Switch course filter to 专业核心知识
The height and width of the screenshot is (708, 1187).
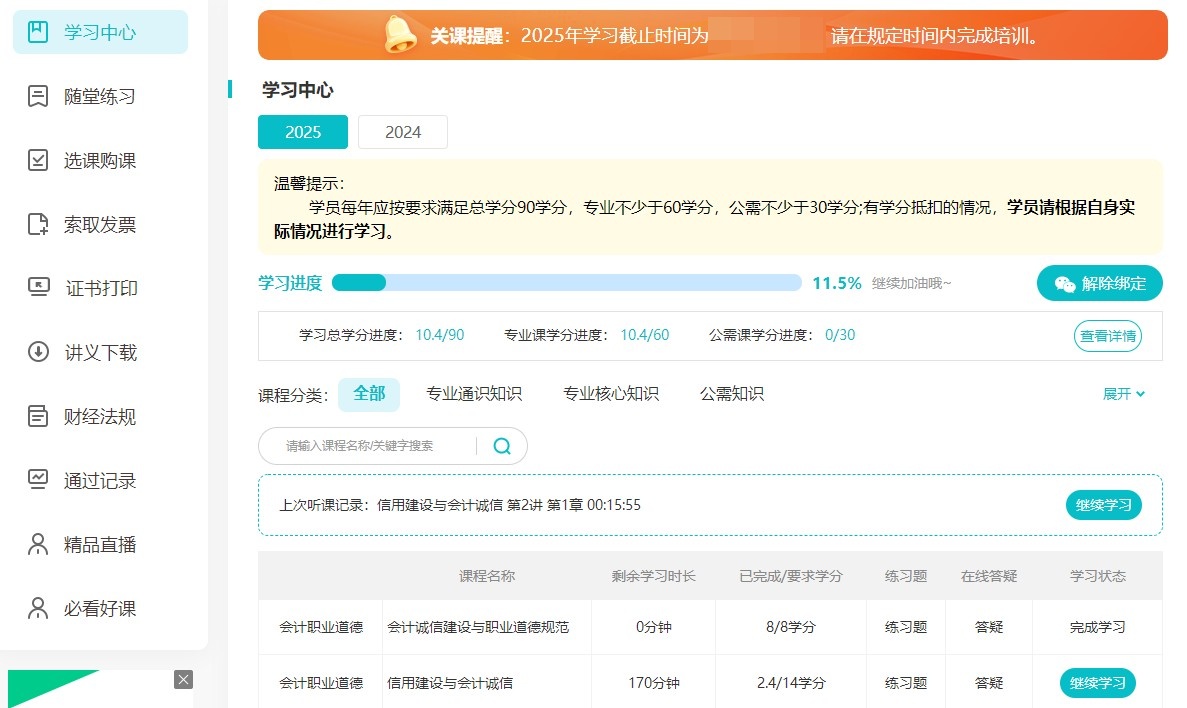click(610, 394)
